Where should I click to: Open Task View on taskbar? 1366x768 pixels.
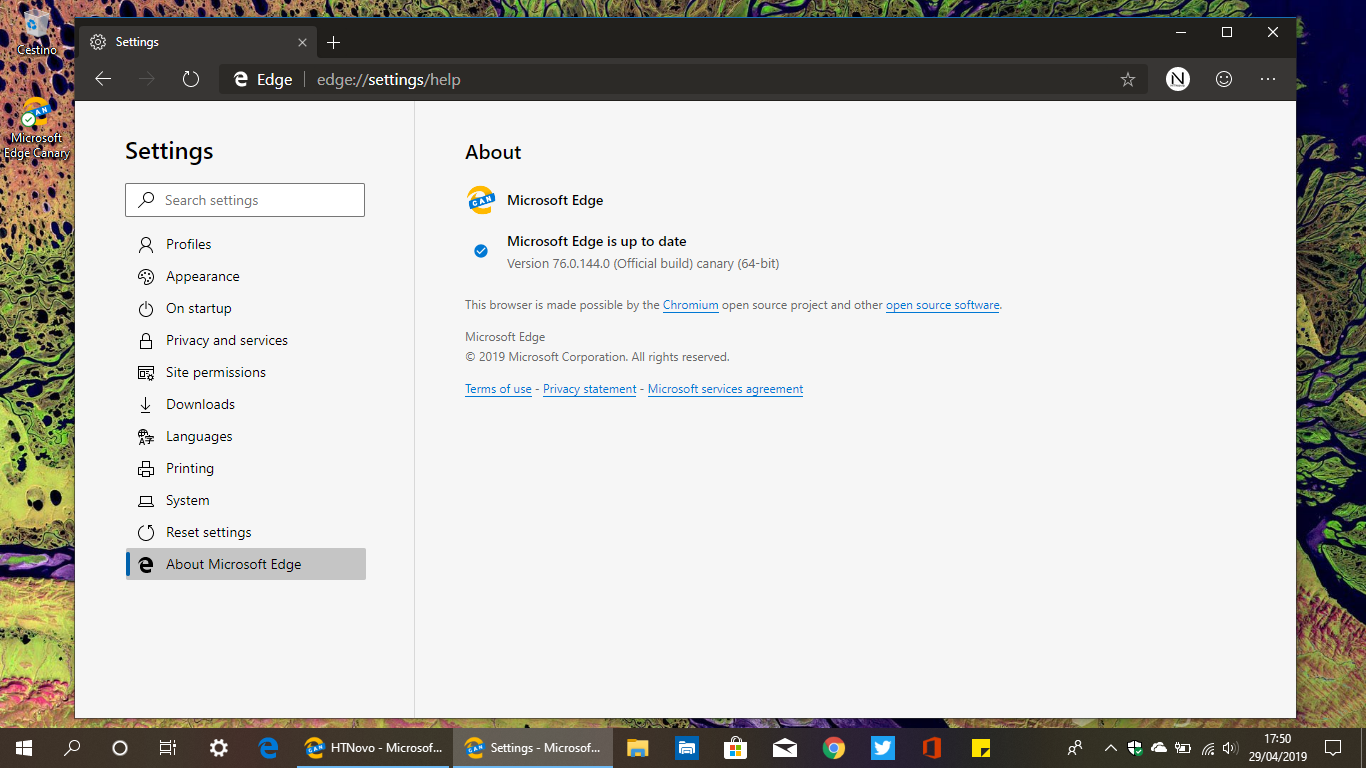coord(168,747)
